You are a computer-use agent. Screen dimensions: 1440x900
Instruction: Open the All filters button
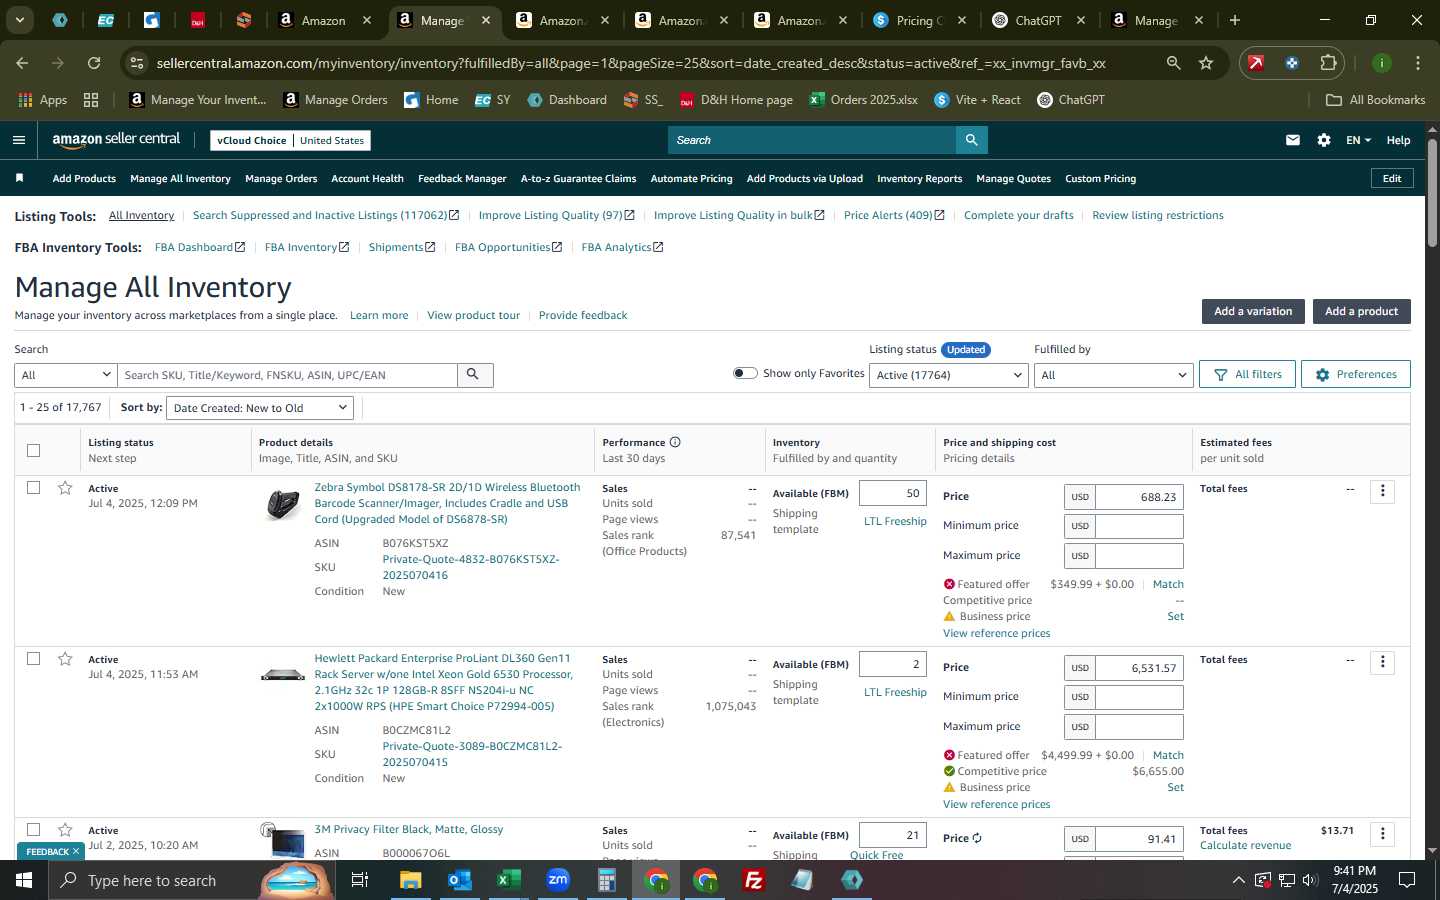pos(1247,374)
